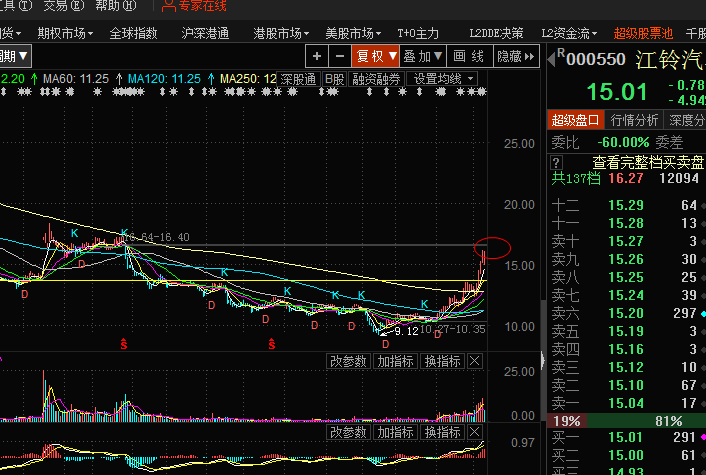The width and height of the screenshot is (706, 475).
Task: Open the 复权 adjustment dropdown
Action: pos(376,56)
